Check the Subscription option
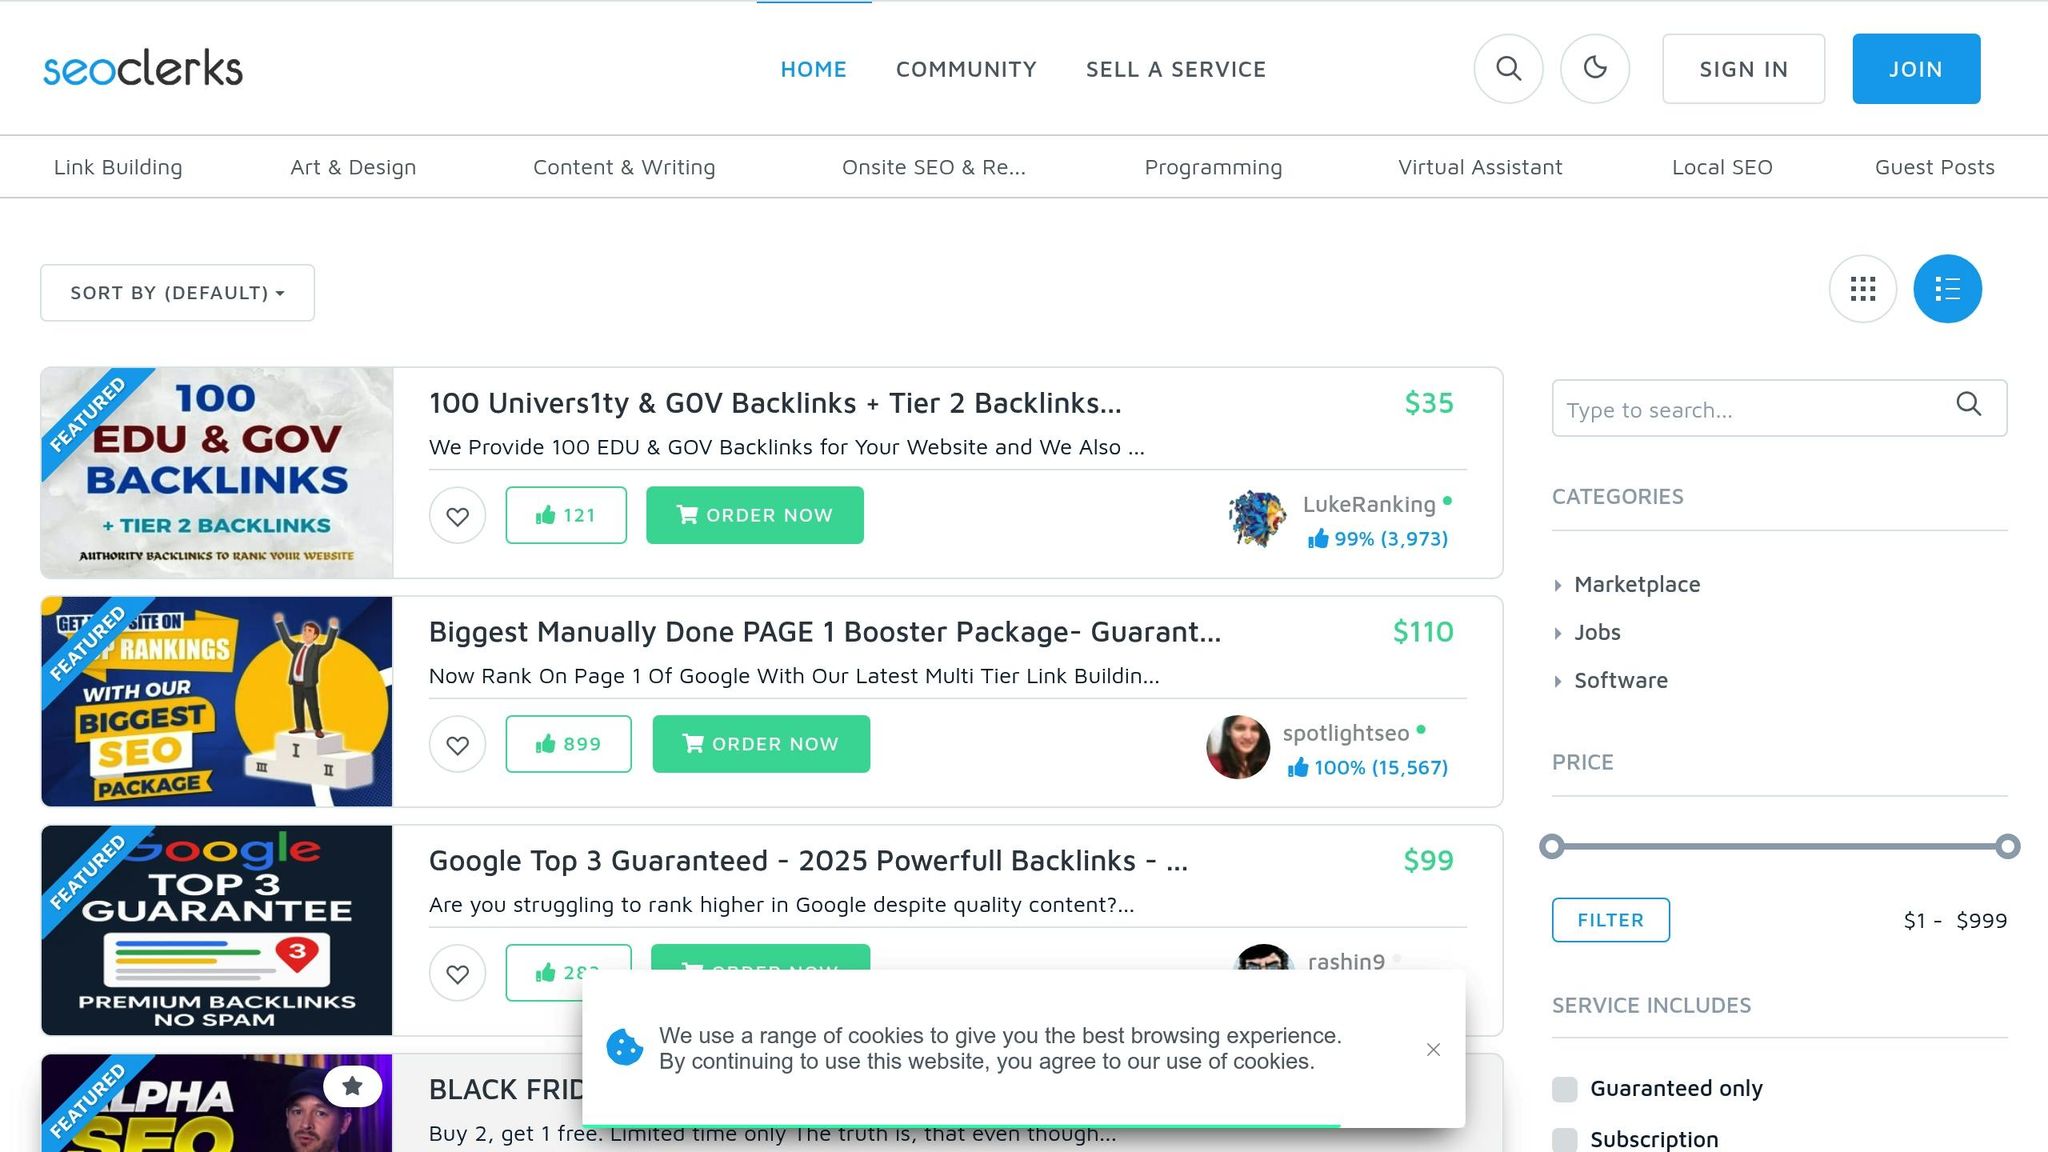Image resolution: width=2048 pixels, height=1152 pixels. 1564,1139
